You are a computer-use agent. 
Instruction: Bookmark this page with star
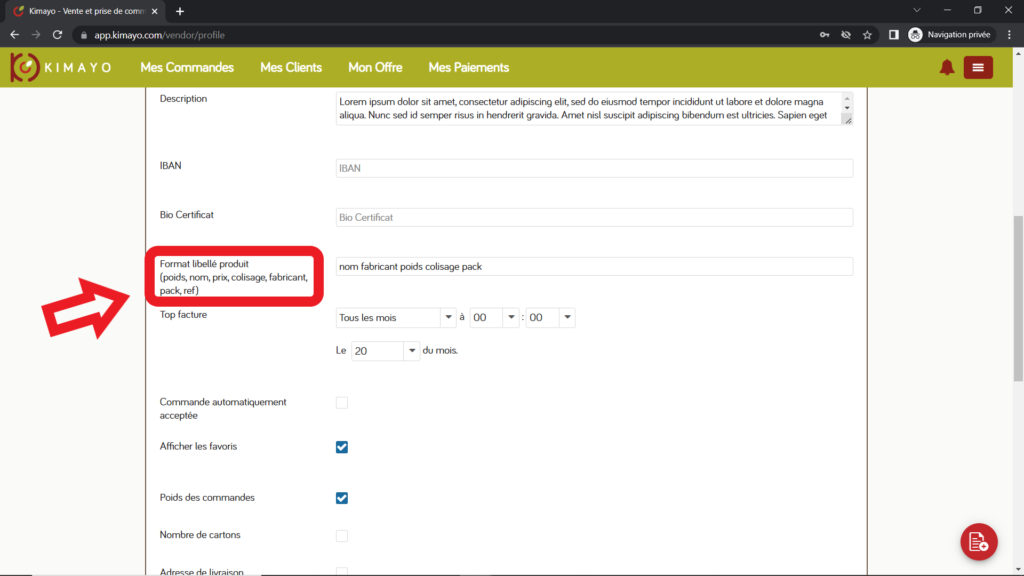(867, 35)
